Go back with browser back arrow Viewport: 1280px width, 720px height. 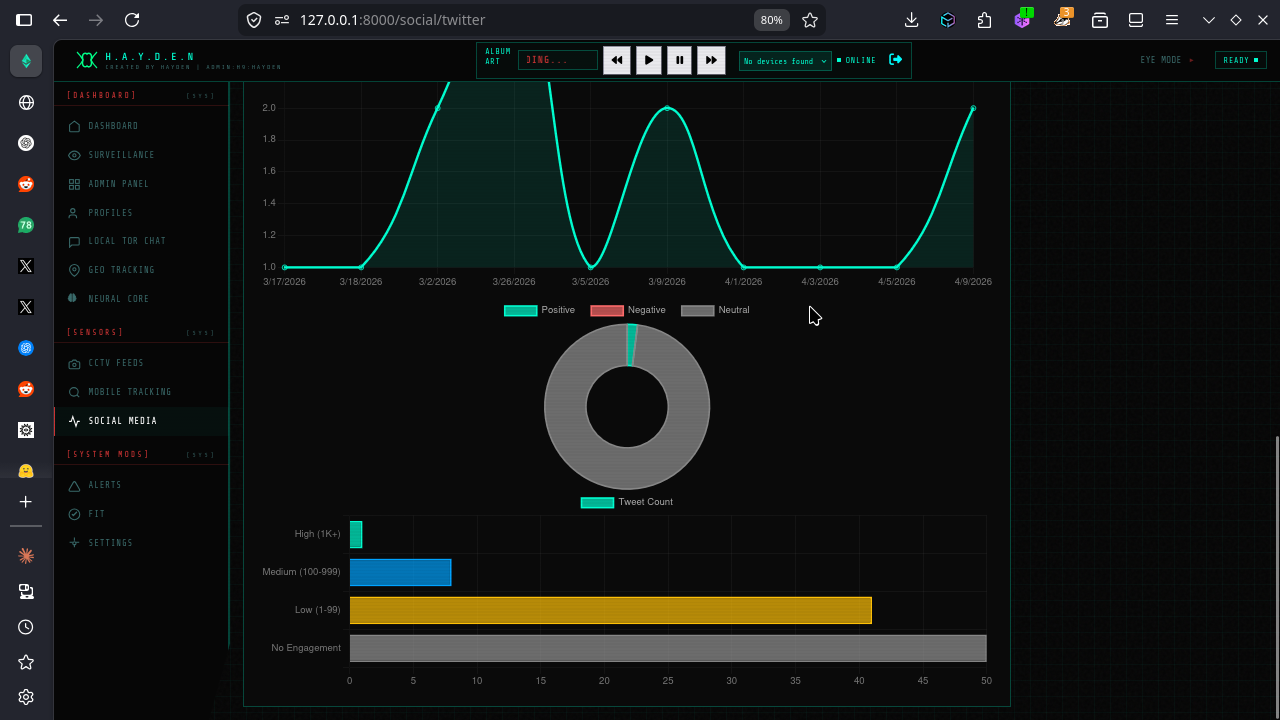(x=60, y=20)
